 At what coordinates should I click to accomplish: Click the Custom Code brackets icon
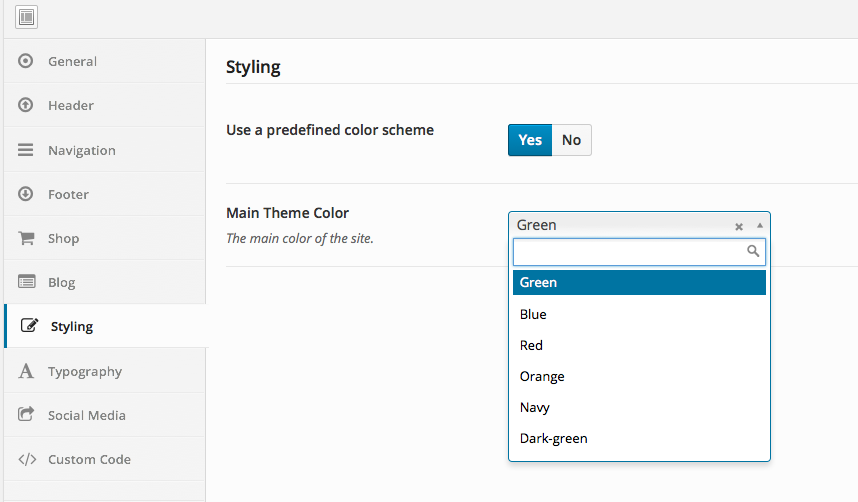coord(27,459)
